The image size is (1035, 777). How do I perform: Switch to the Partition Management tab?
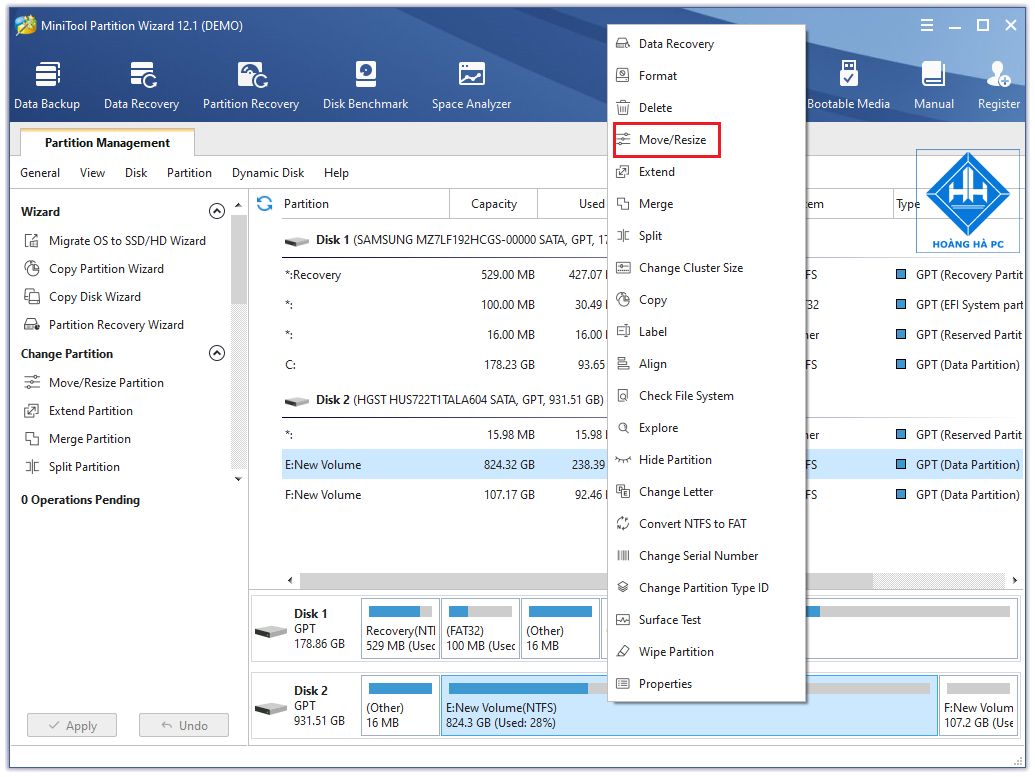click(x=106, y=143)
